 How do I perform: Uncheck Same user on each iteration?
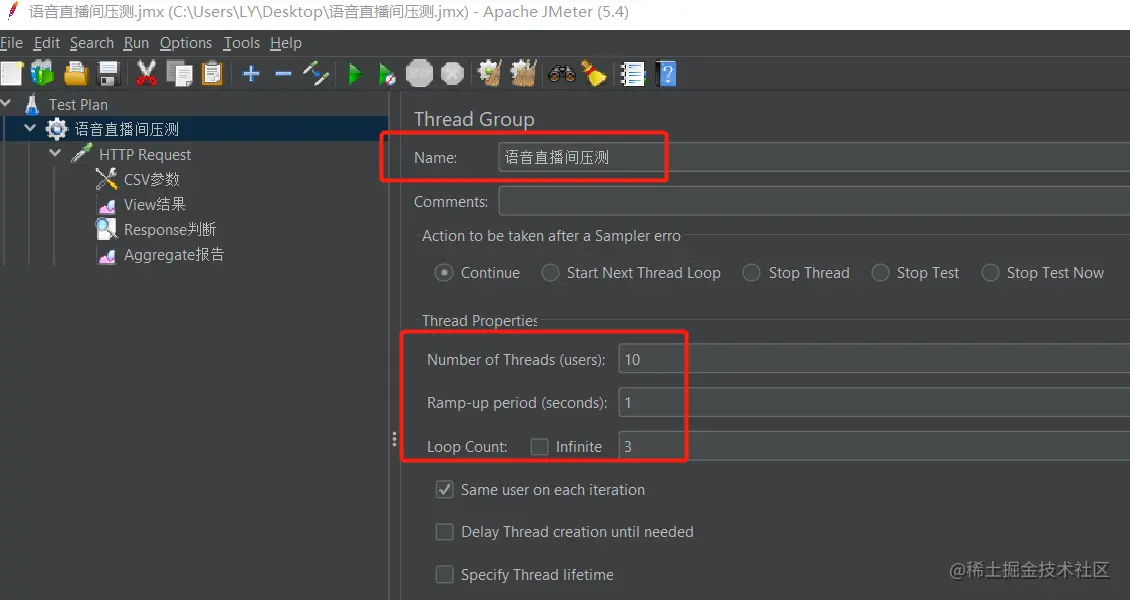coord(445,490)
